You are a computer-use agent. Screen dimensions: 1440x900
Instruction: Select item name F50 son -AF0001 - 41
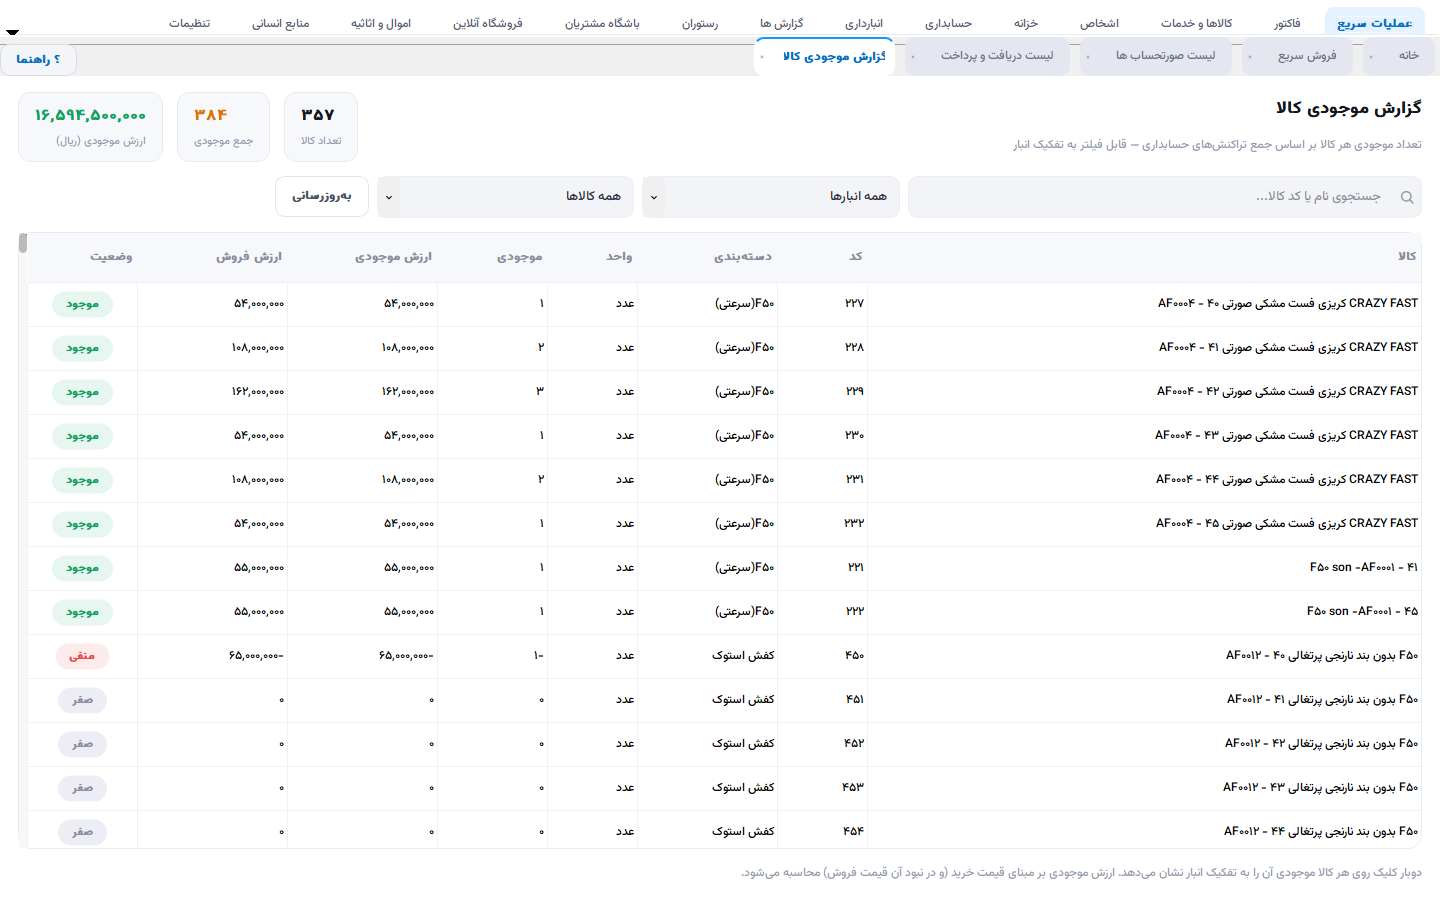1364,567
